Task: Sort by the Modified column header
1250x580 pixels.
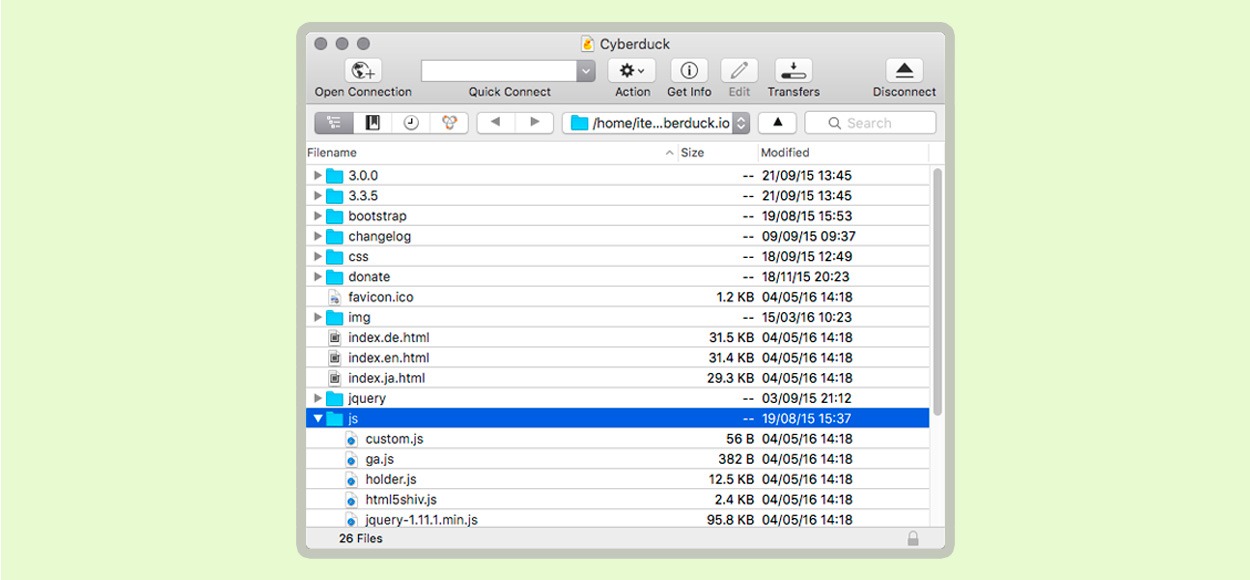Action: point(843,153)
